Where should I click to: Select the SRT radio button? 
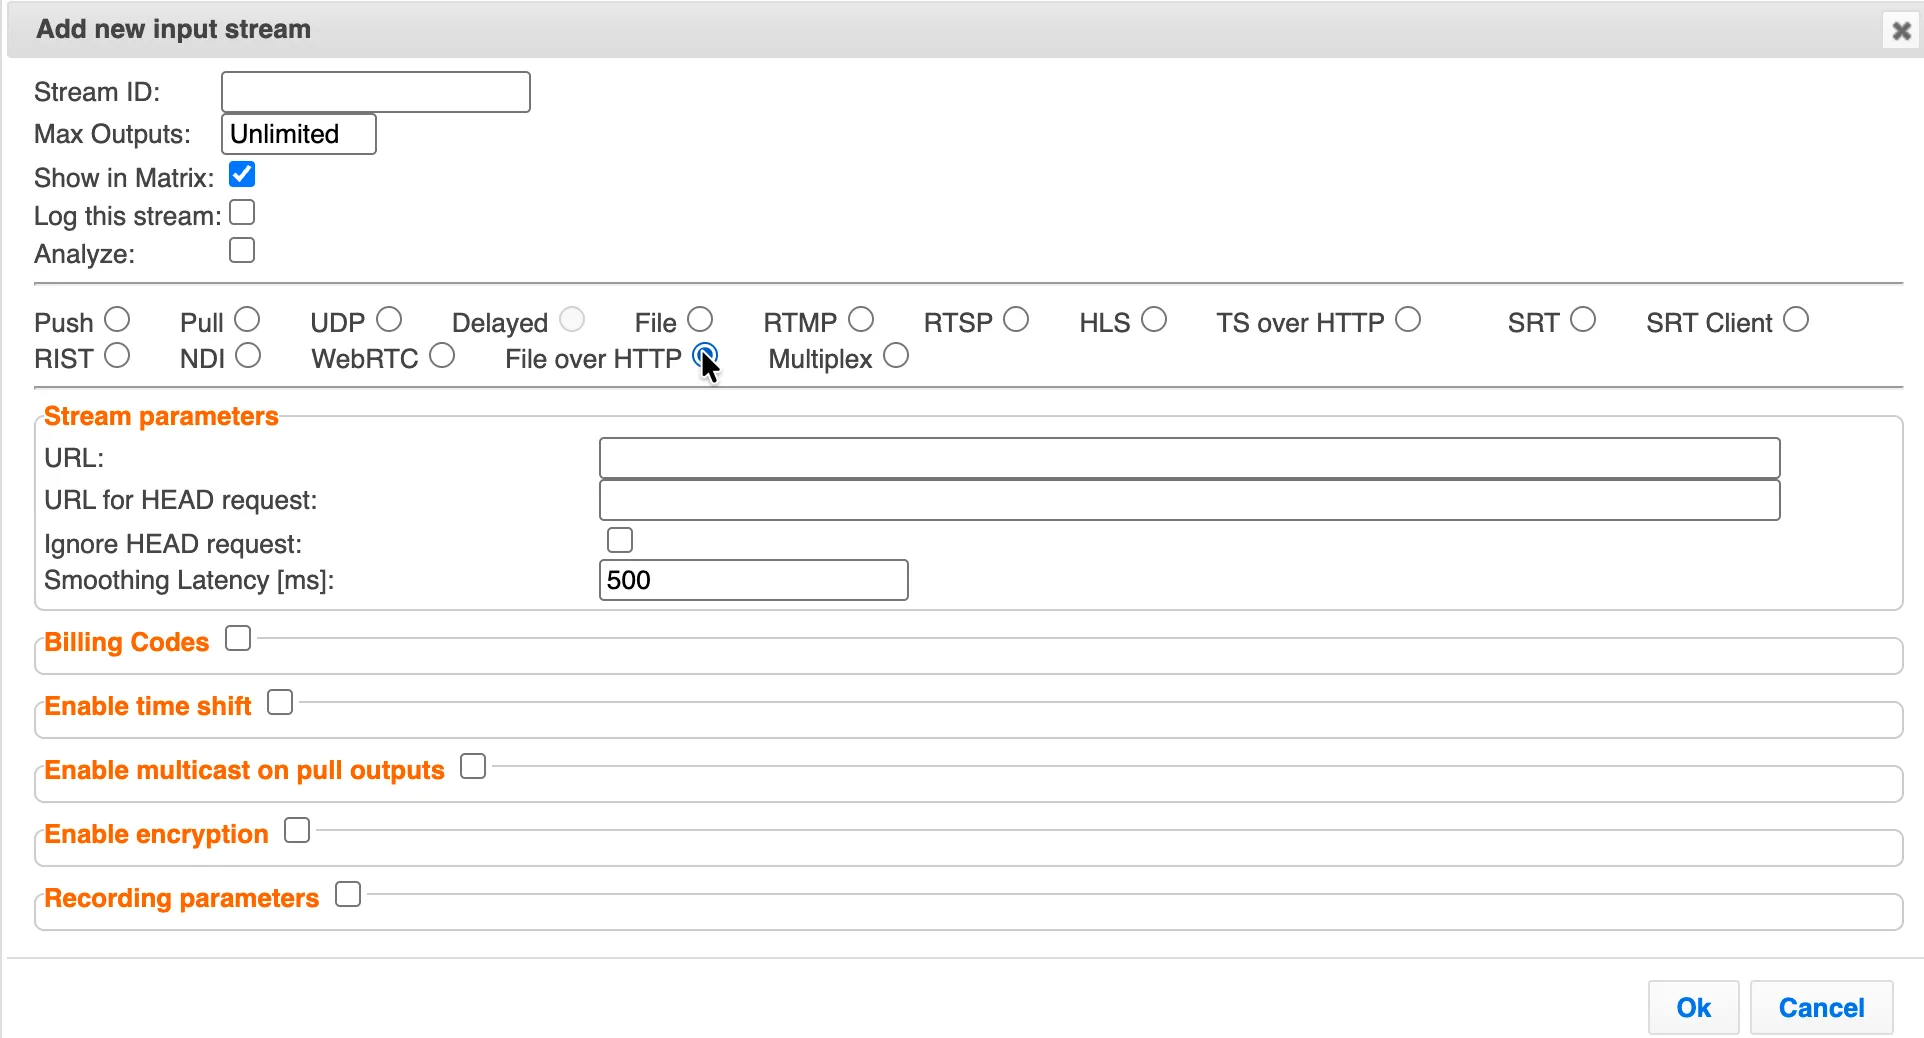click(x=1583, y=319)
